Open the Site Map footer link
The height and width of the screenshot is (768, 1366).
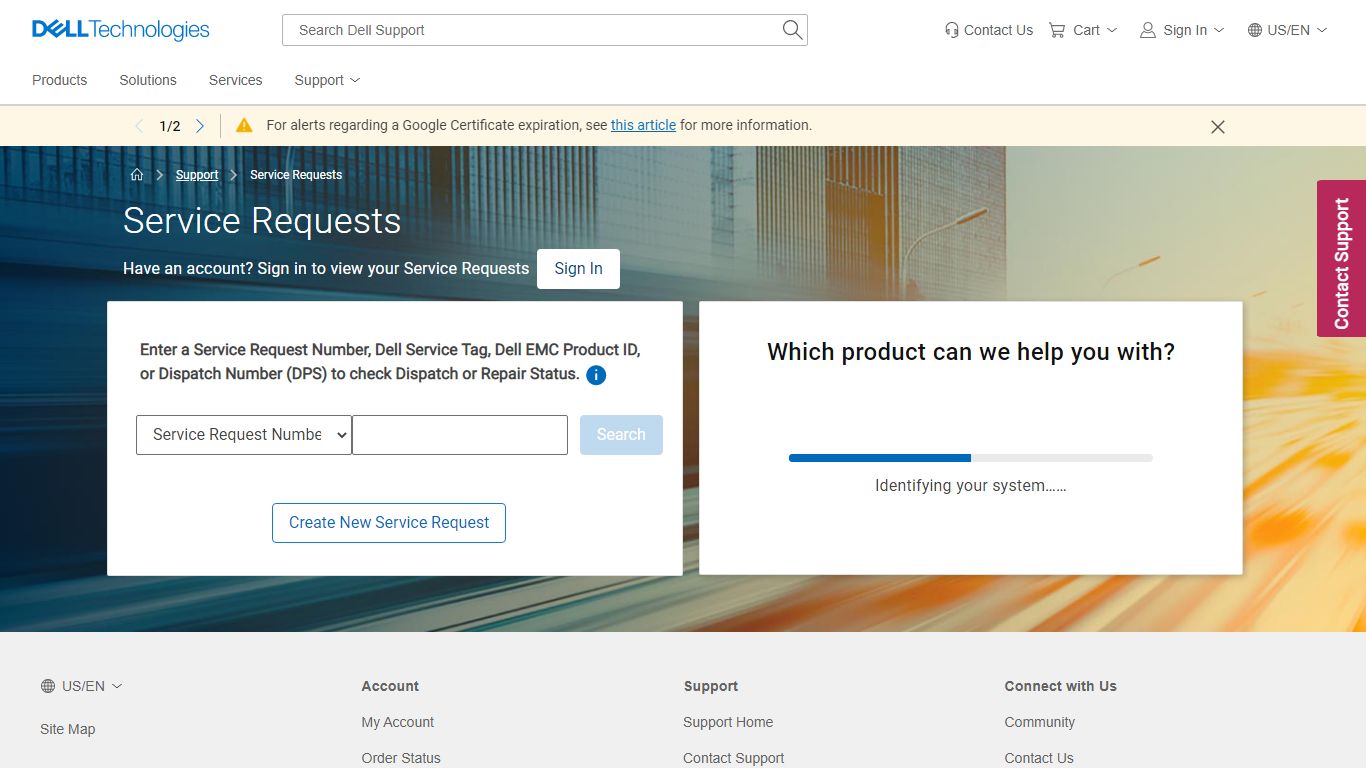click(x=67, y=729)
